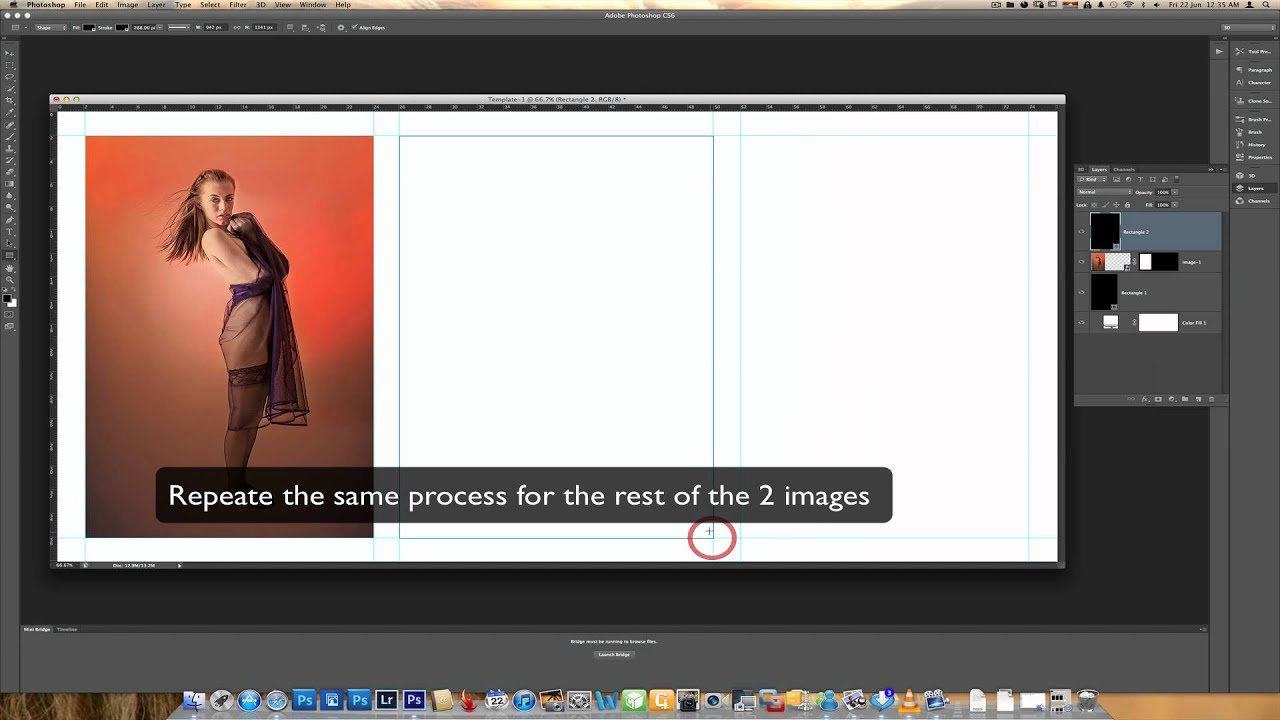The width and height of the screenshot is (1280, 720).
Task: Open the Shape tool mode dropdown
Action: tap(51, 27)
